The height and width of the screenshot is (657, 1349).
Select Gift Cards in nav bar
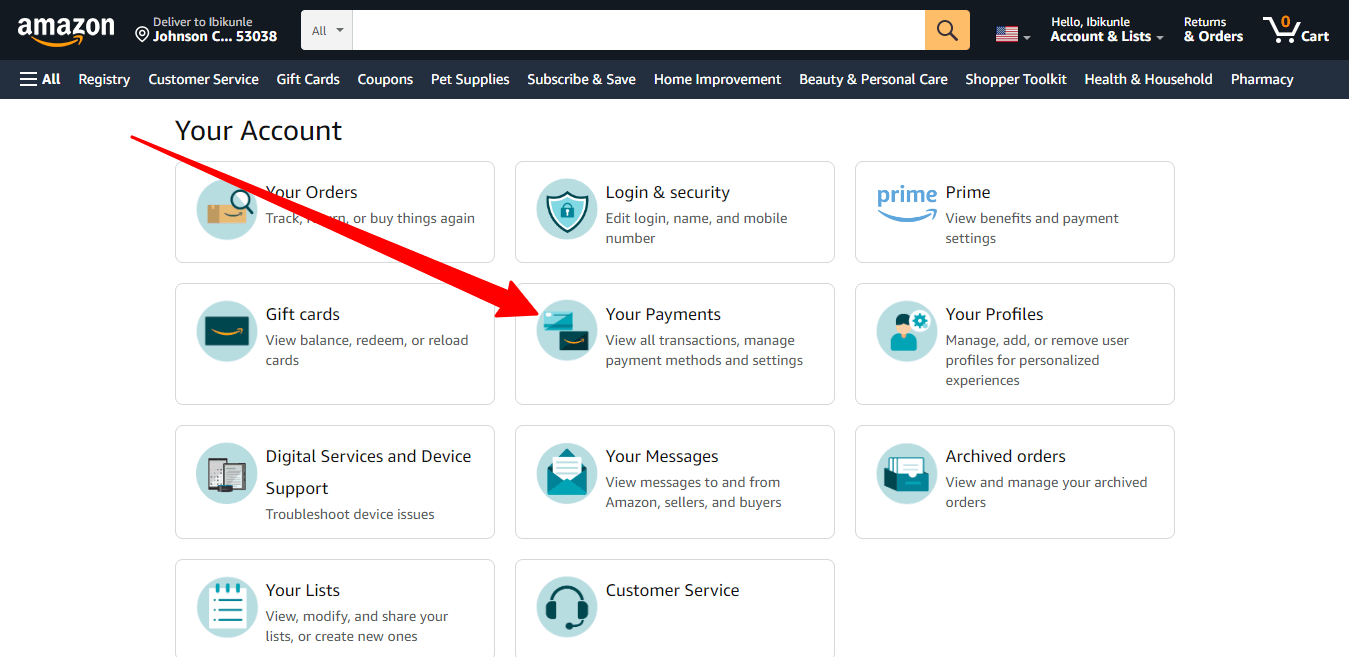pyautogui.click(x=308, y=79)
